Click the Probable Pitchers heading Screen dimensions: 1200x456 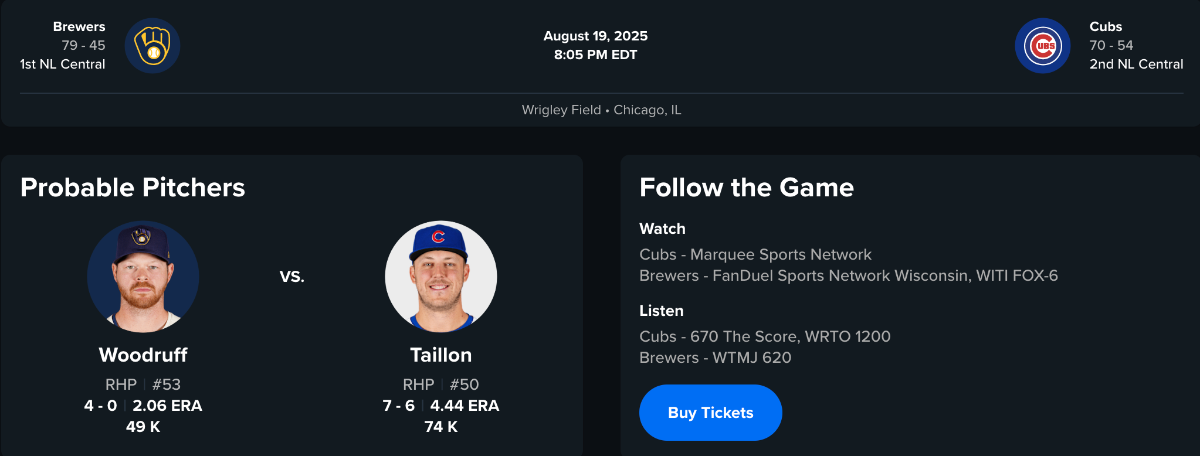coord(133,187)
